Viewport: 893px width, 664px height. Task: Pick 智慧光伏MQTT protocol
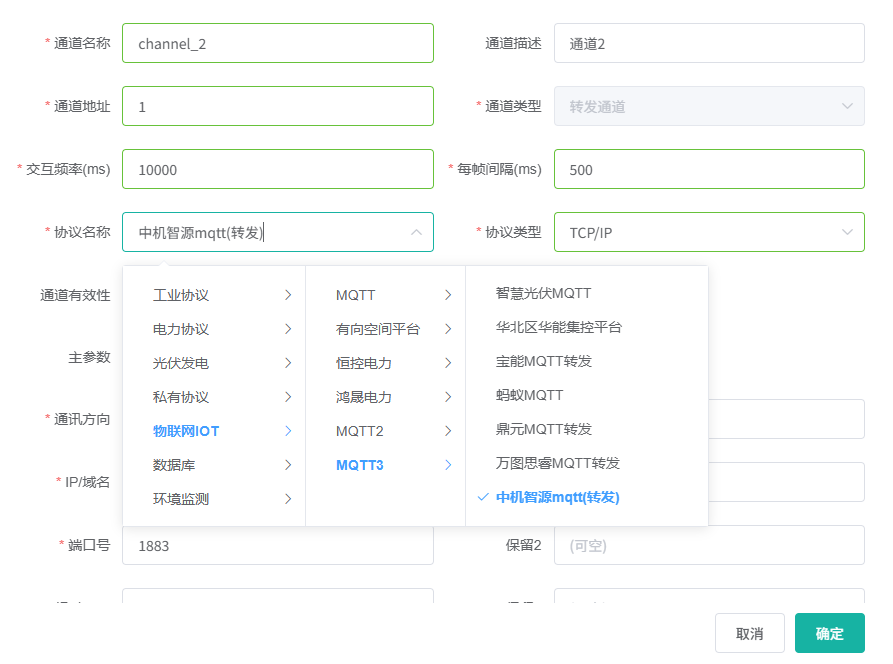click(544, 294)
